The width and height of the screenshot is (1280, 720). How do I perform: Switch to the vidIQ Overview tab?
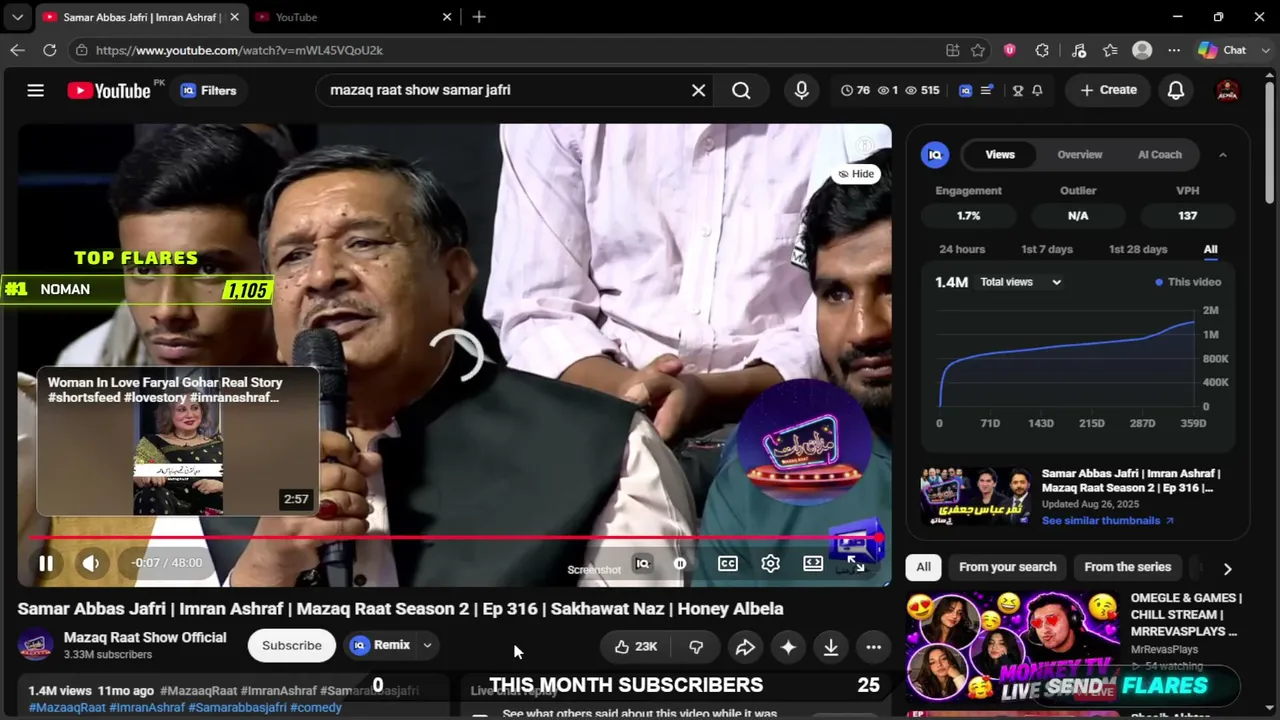[1080, 154]
